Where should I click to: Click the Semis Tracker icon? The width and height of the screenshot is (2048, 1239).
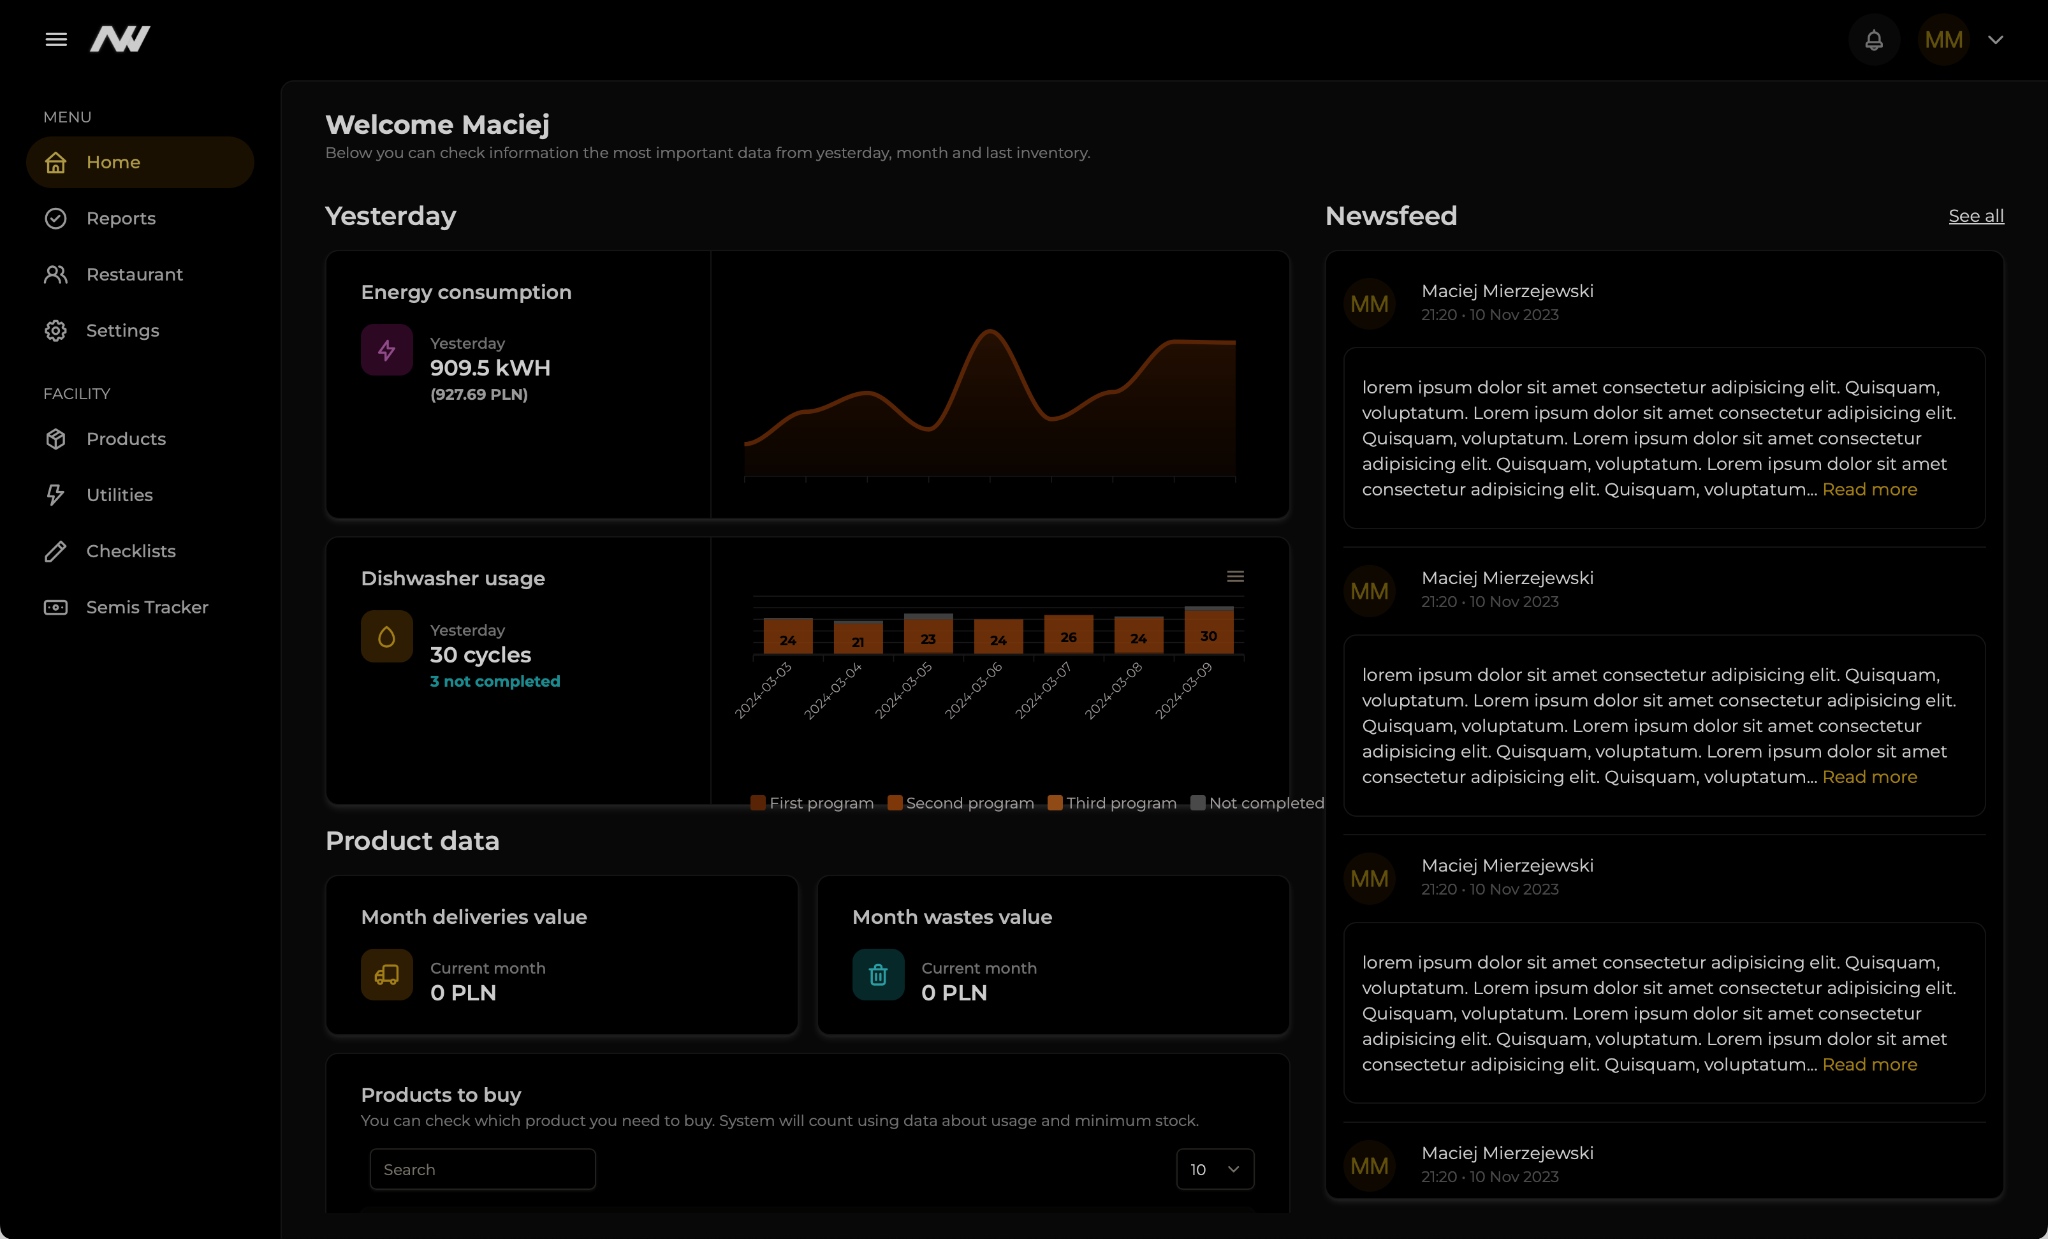click(x=56, y=607)
